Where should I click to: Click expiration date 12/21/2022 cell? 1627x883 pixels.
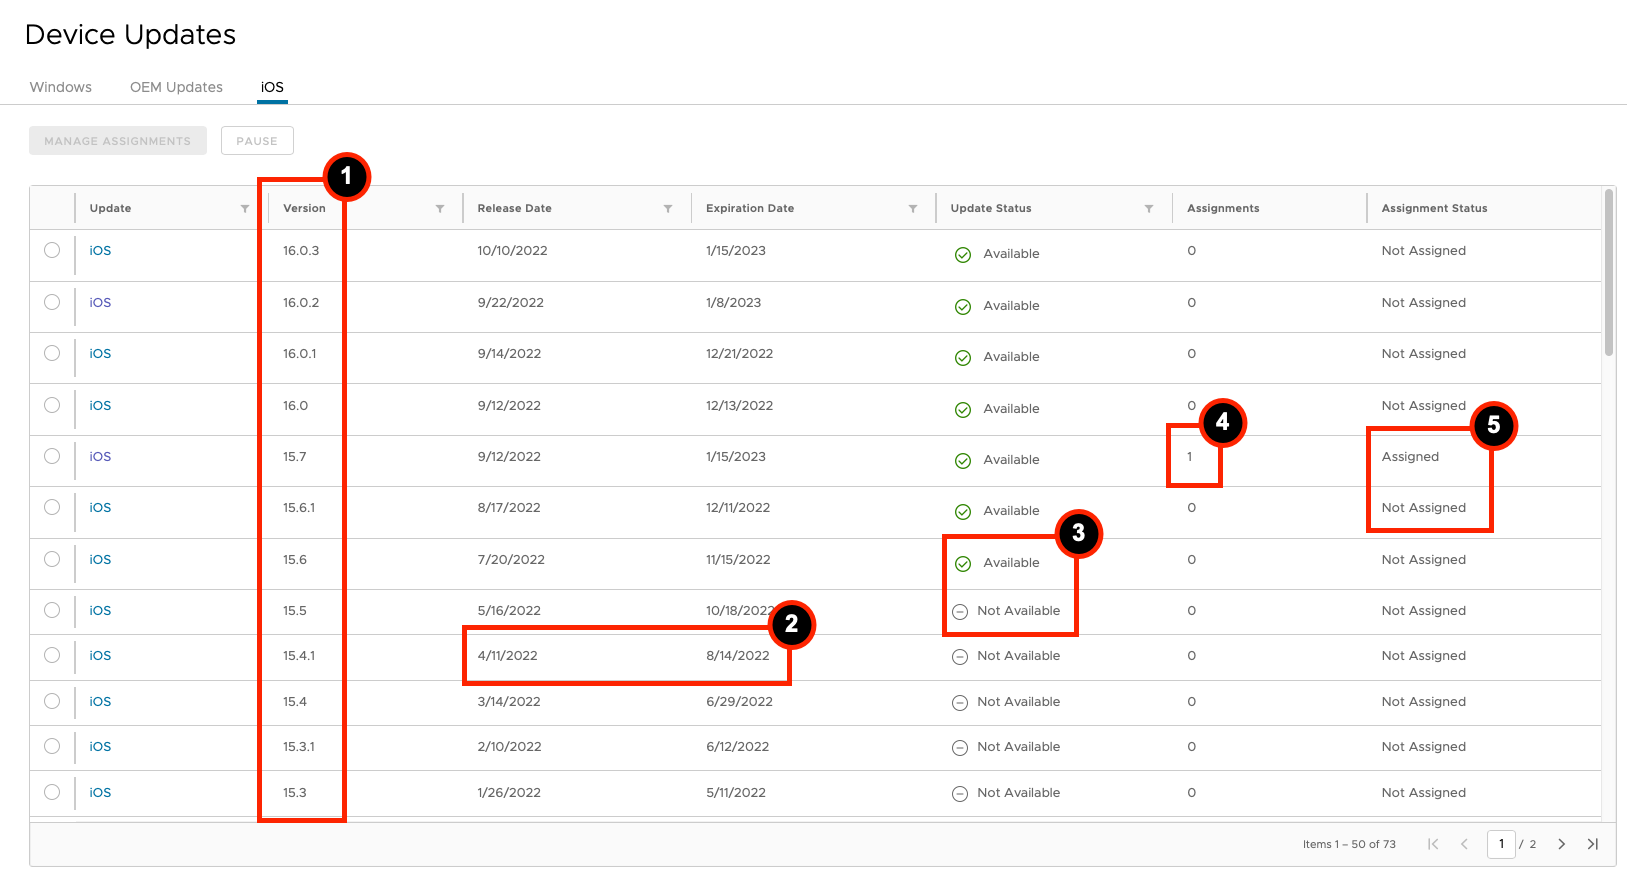click(x=739, y=354)
